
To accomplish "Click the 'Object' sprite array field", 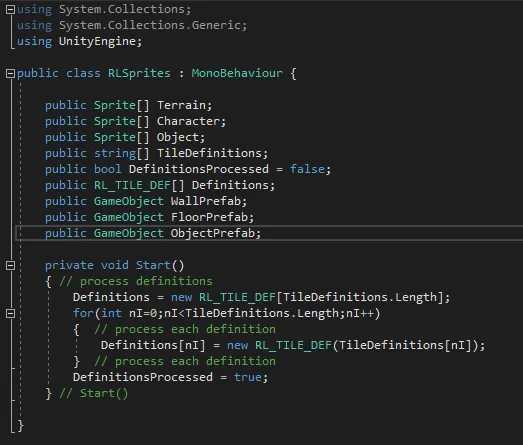I will tap(178, 137).
